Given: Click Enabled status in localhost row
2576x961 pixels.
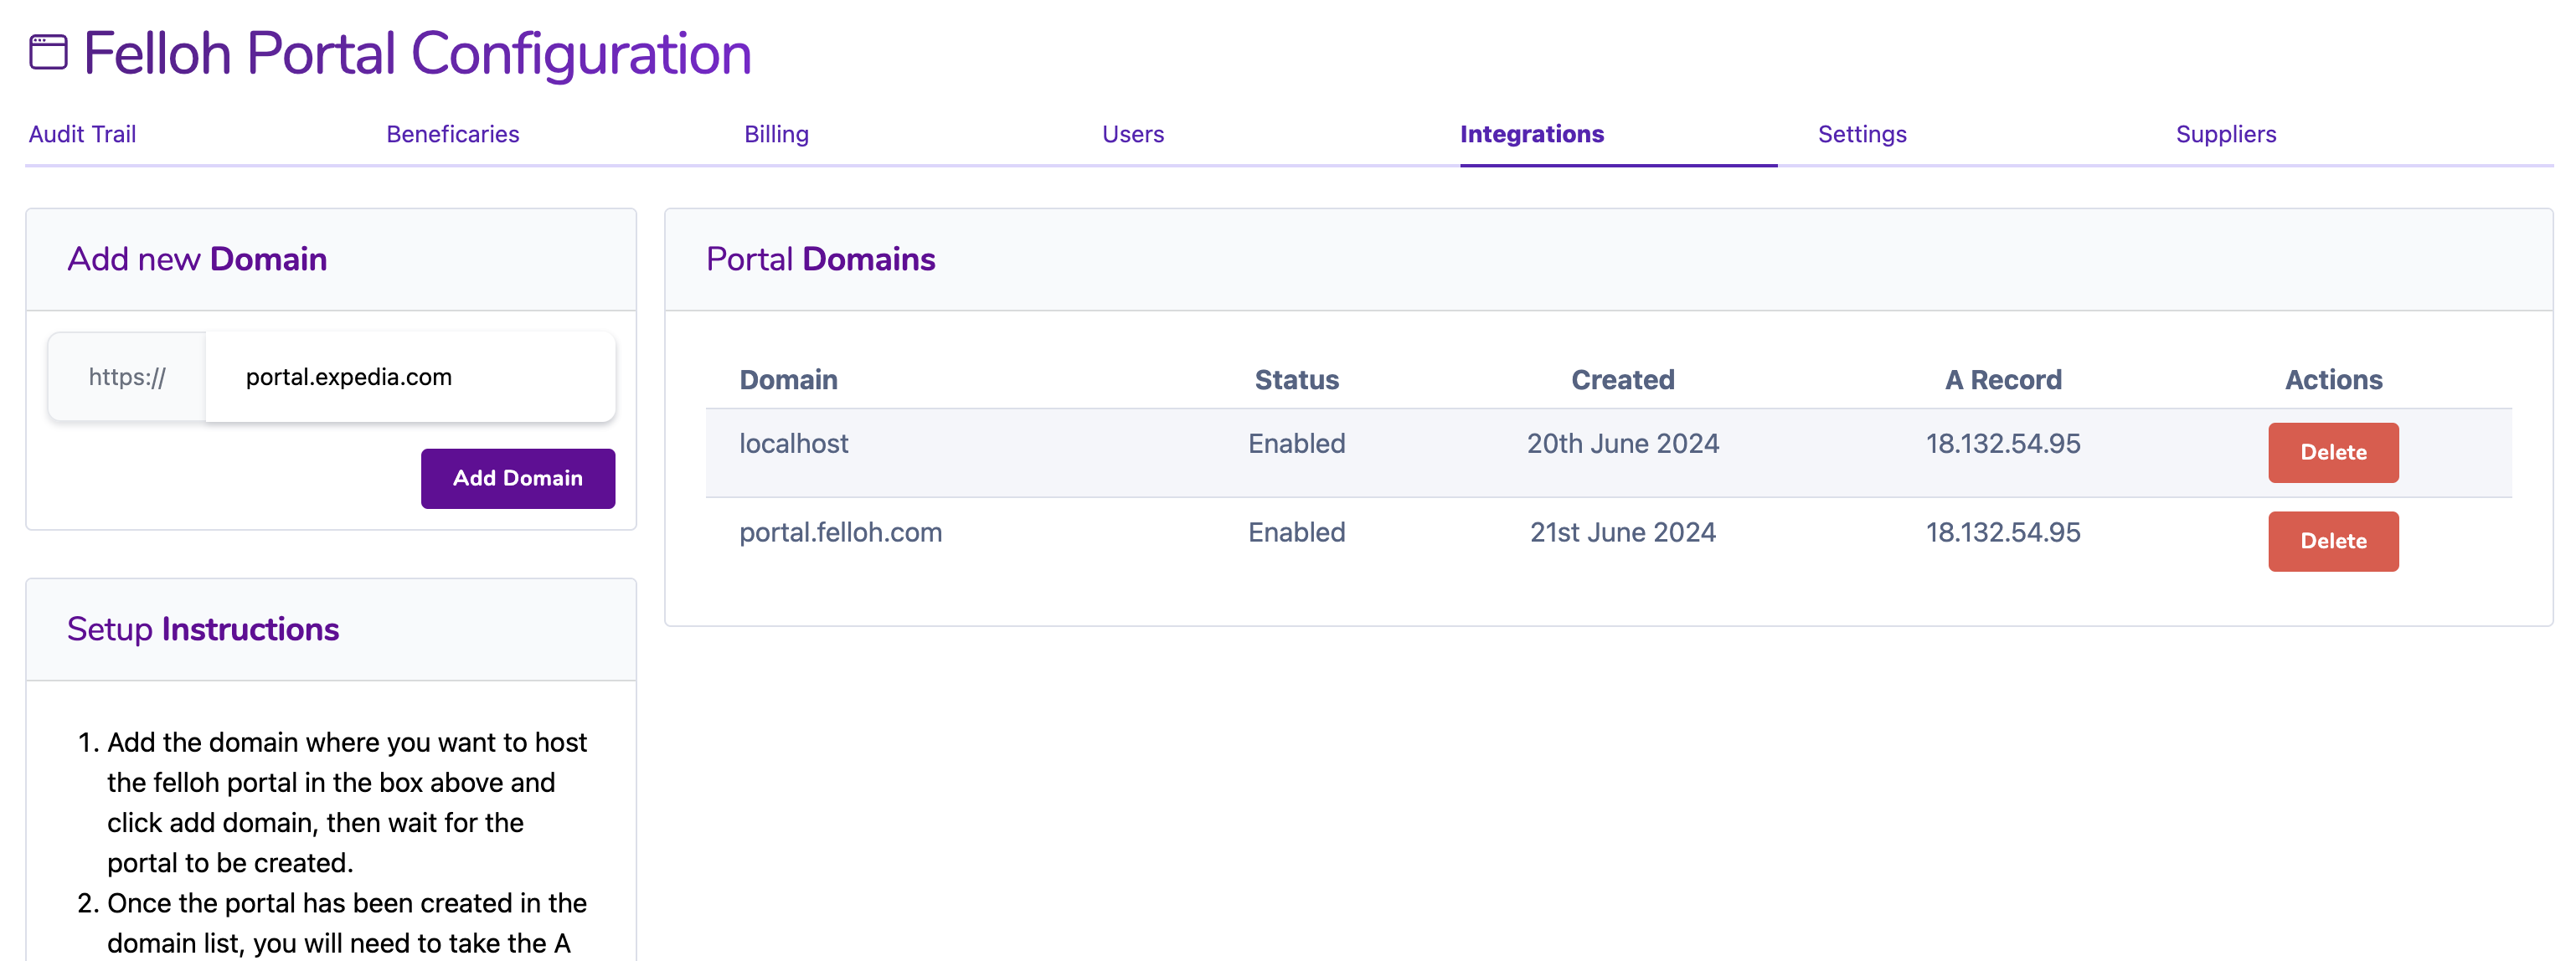Looking at the screenshot, I should pos(1296,443).
